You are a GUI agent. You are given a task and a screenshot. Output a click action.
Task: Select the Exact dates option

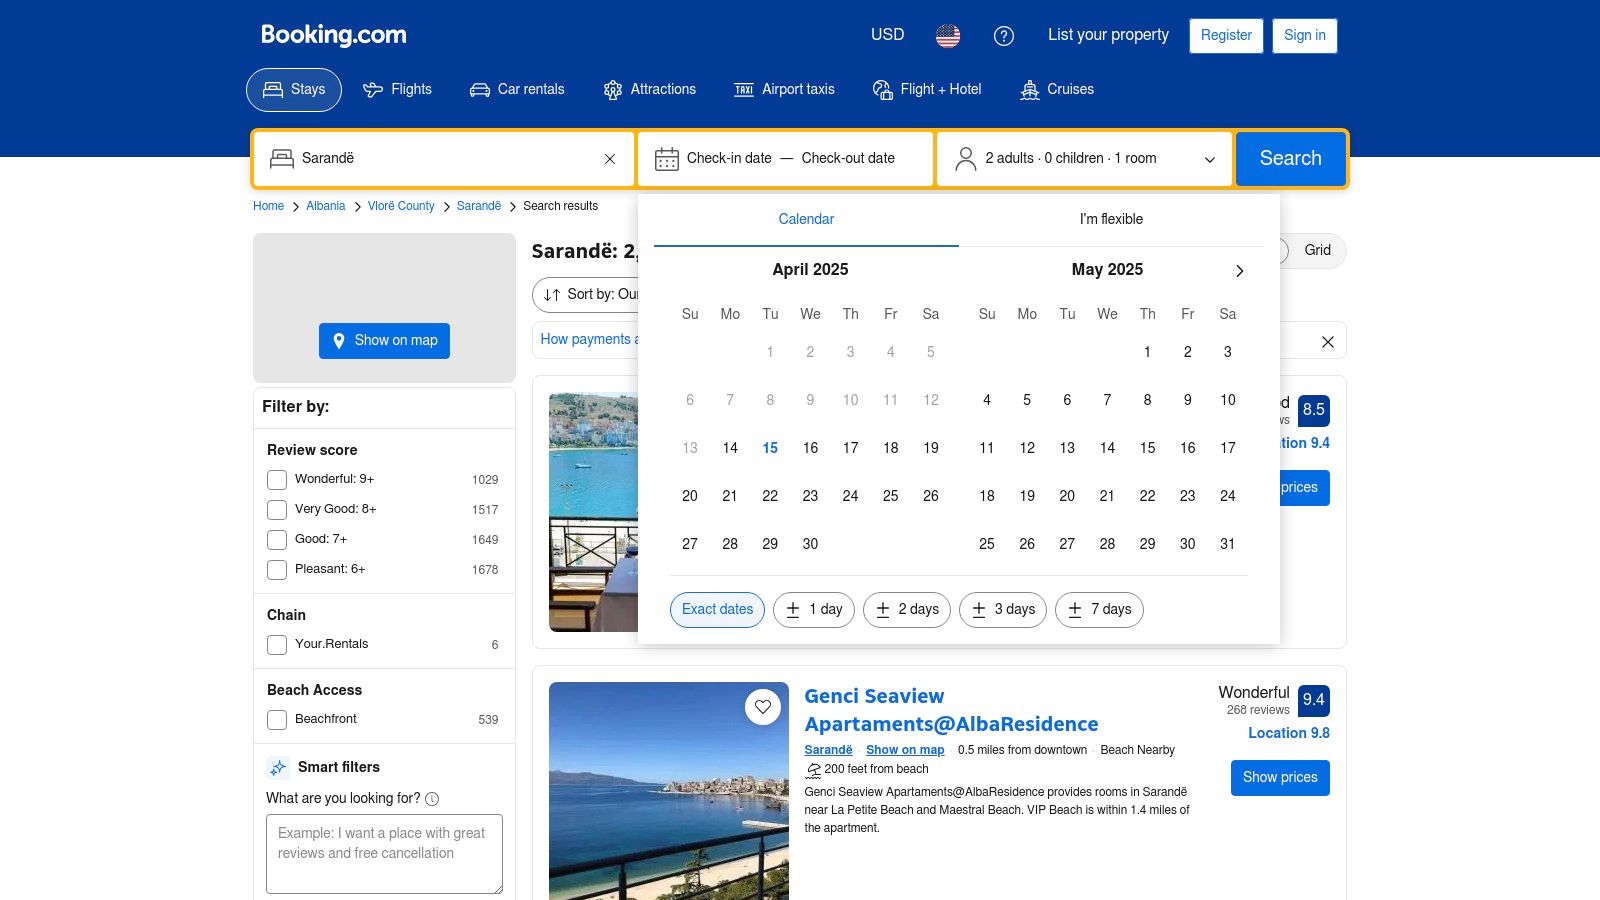pos(717,610)
